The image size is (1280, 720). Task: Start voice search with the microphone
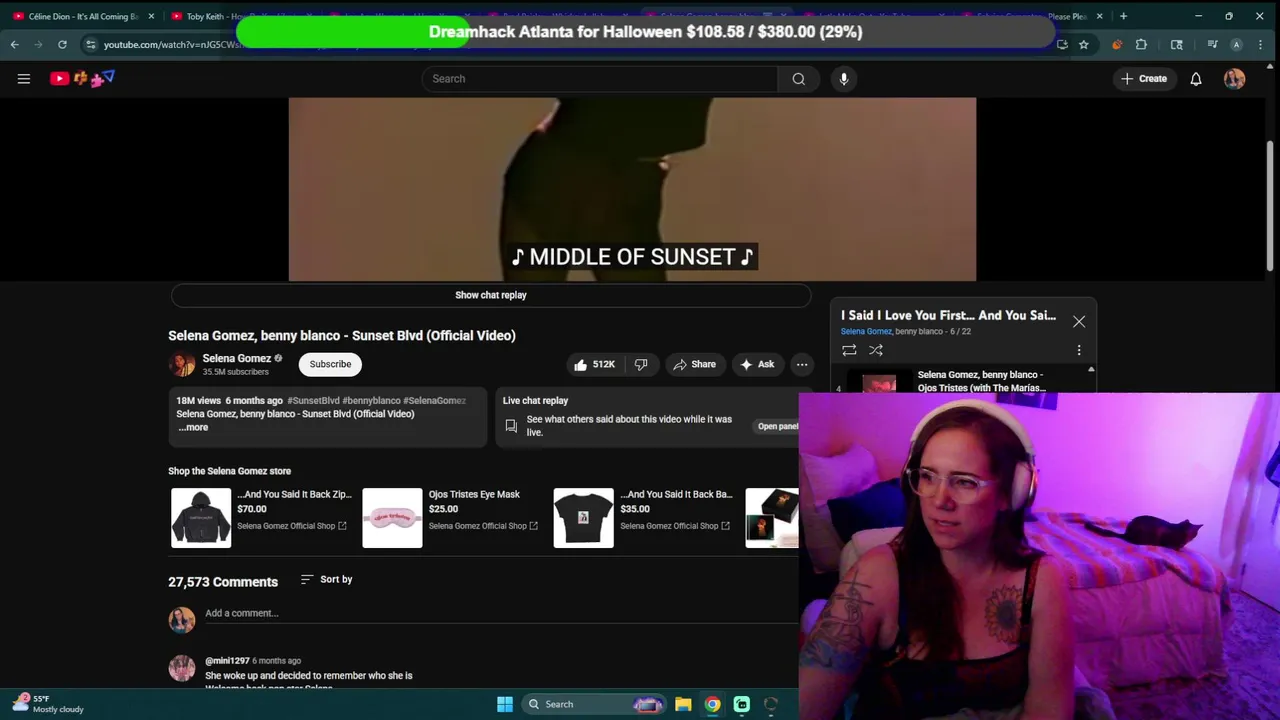(x=844, y=79)
